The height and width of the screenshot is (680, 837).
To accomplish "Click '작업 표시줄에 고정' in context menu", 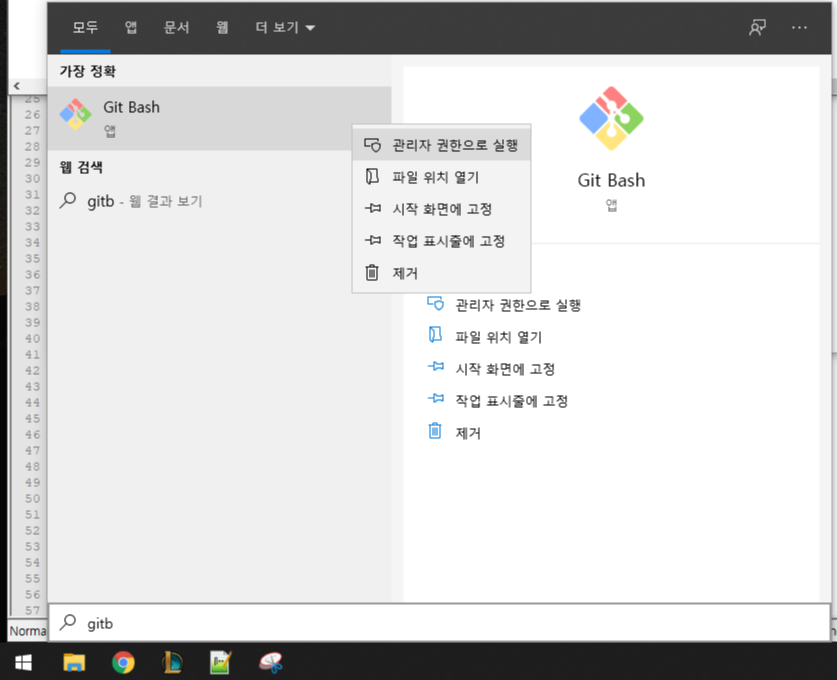I will pos(441,241).
